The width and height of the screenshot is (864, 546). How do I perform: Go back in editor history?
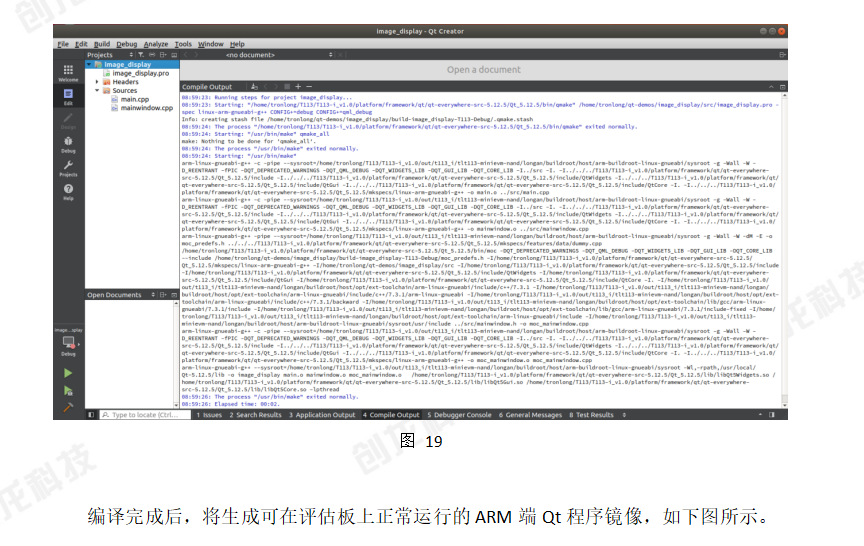(186, 55)
